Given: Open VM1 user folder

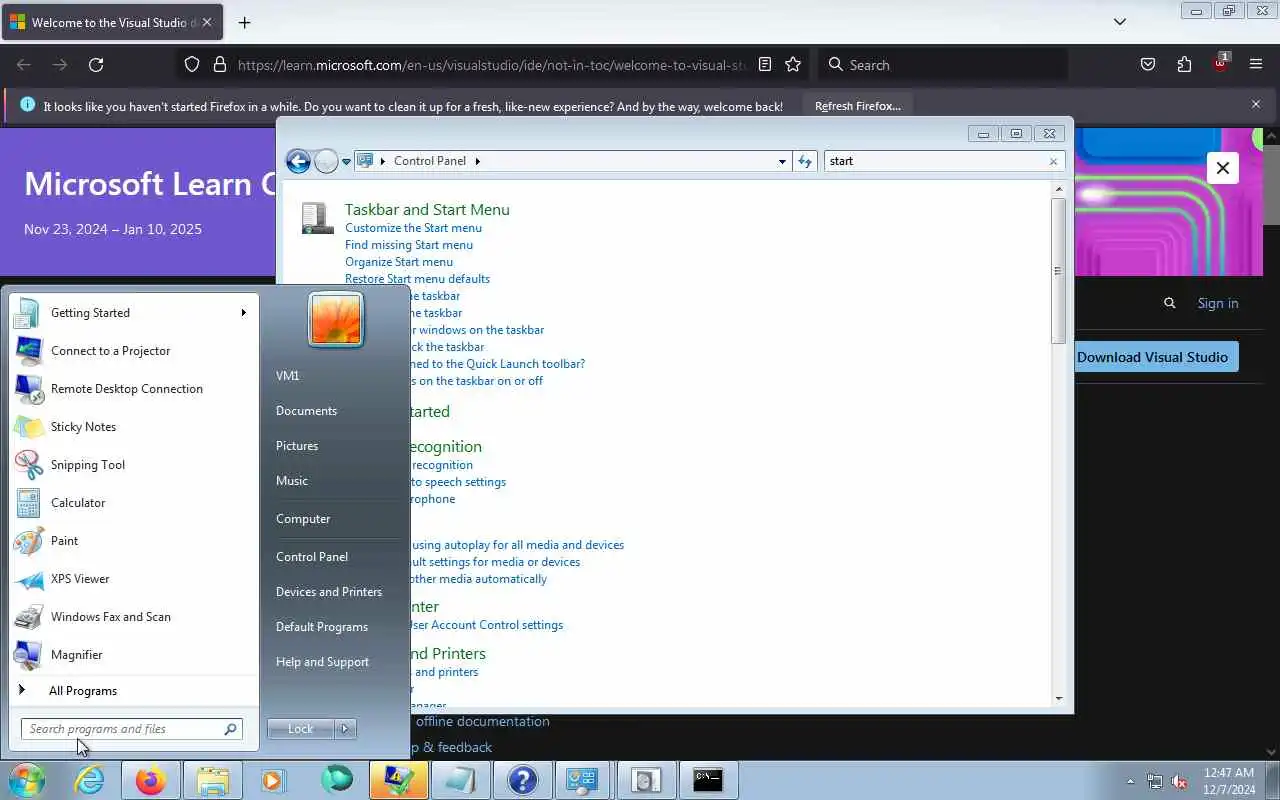Looking at the screenshot, I should 287,376.
